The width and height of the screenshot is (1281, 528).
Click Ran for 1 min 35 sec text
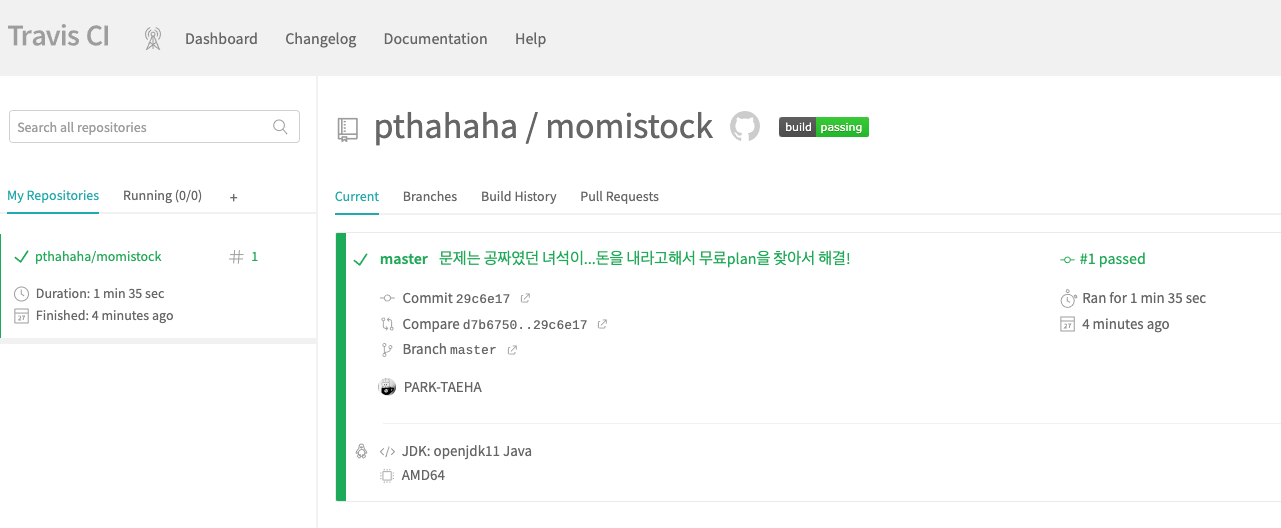pos(1144,298)
